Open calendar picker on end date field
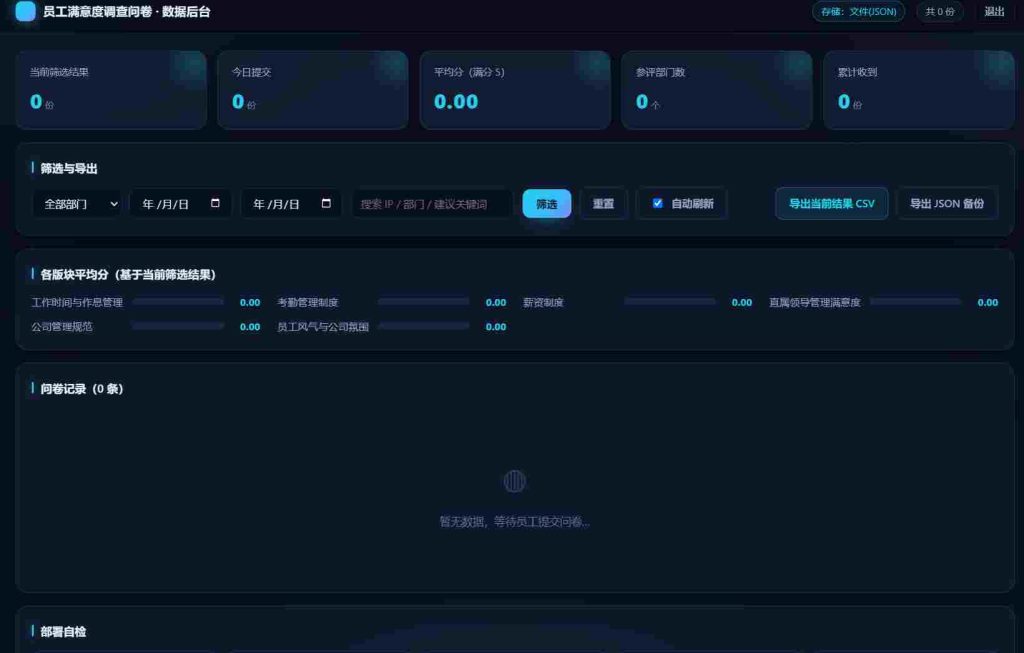Screen dimensions: 1024x653 (x=326, y=203)
